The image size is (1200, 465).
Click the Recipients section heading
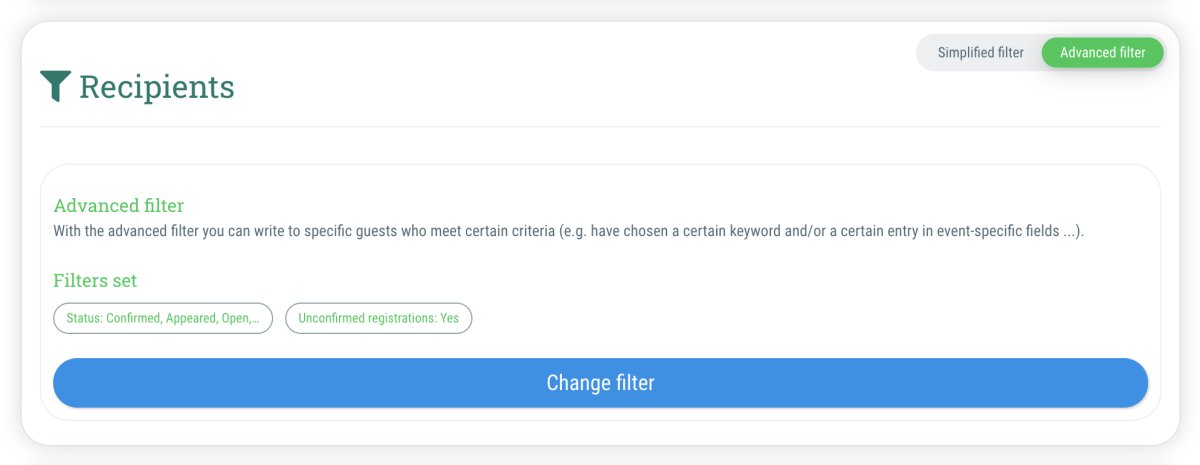click(x=157, y=87)
